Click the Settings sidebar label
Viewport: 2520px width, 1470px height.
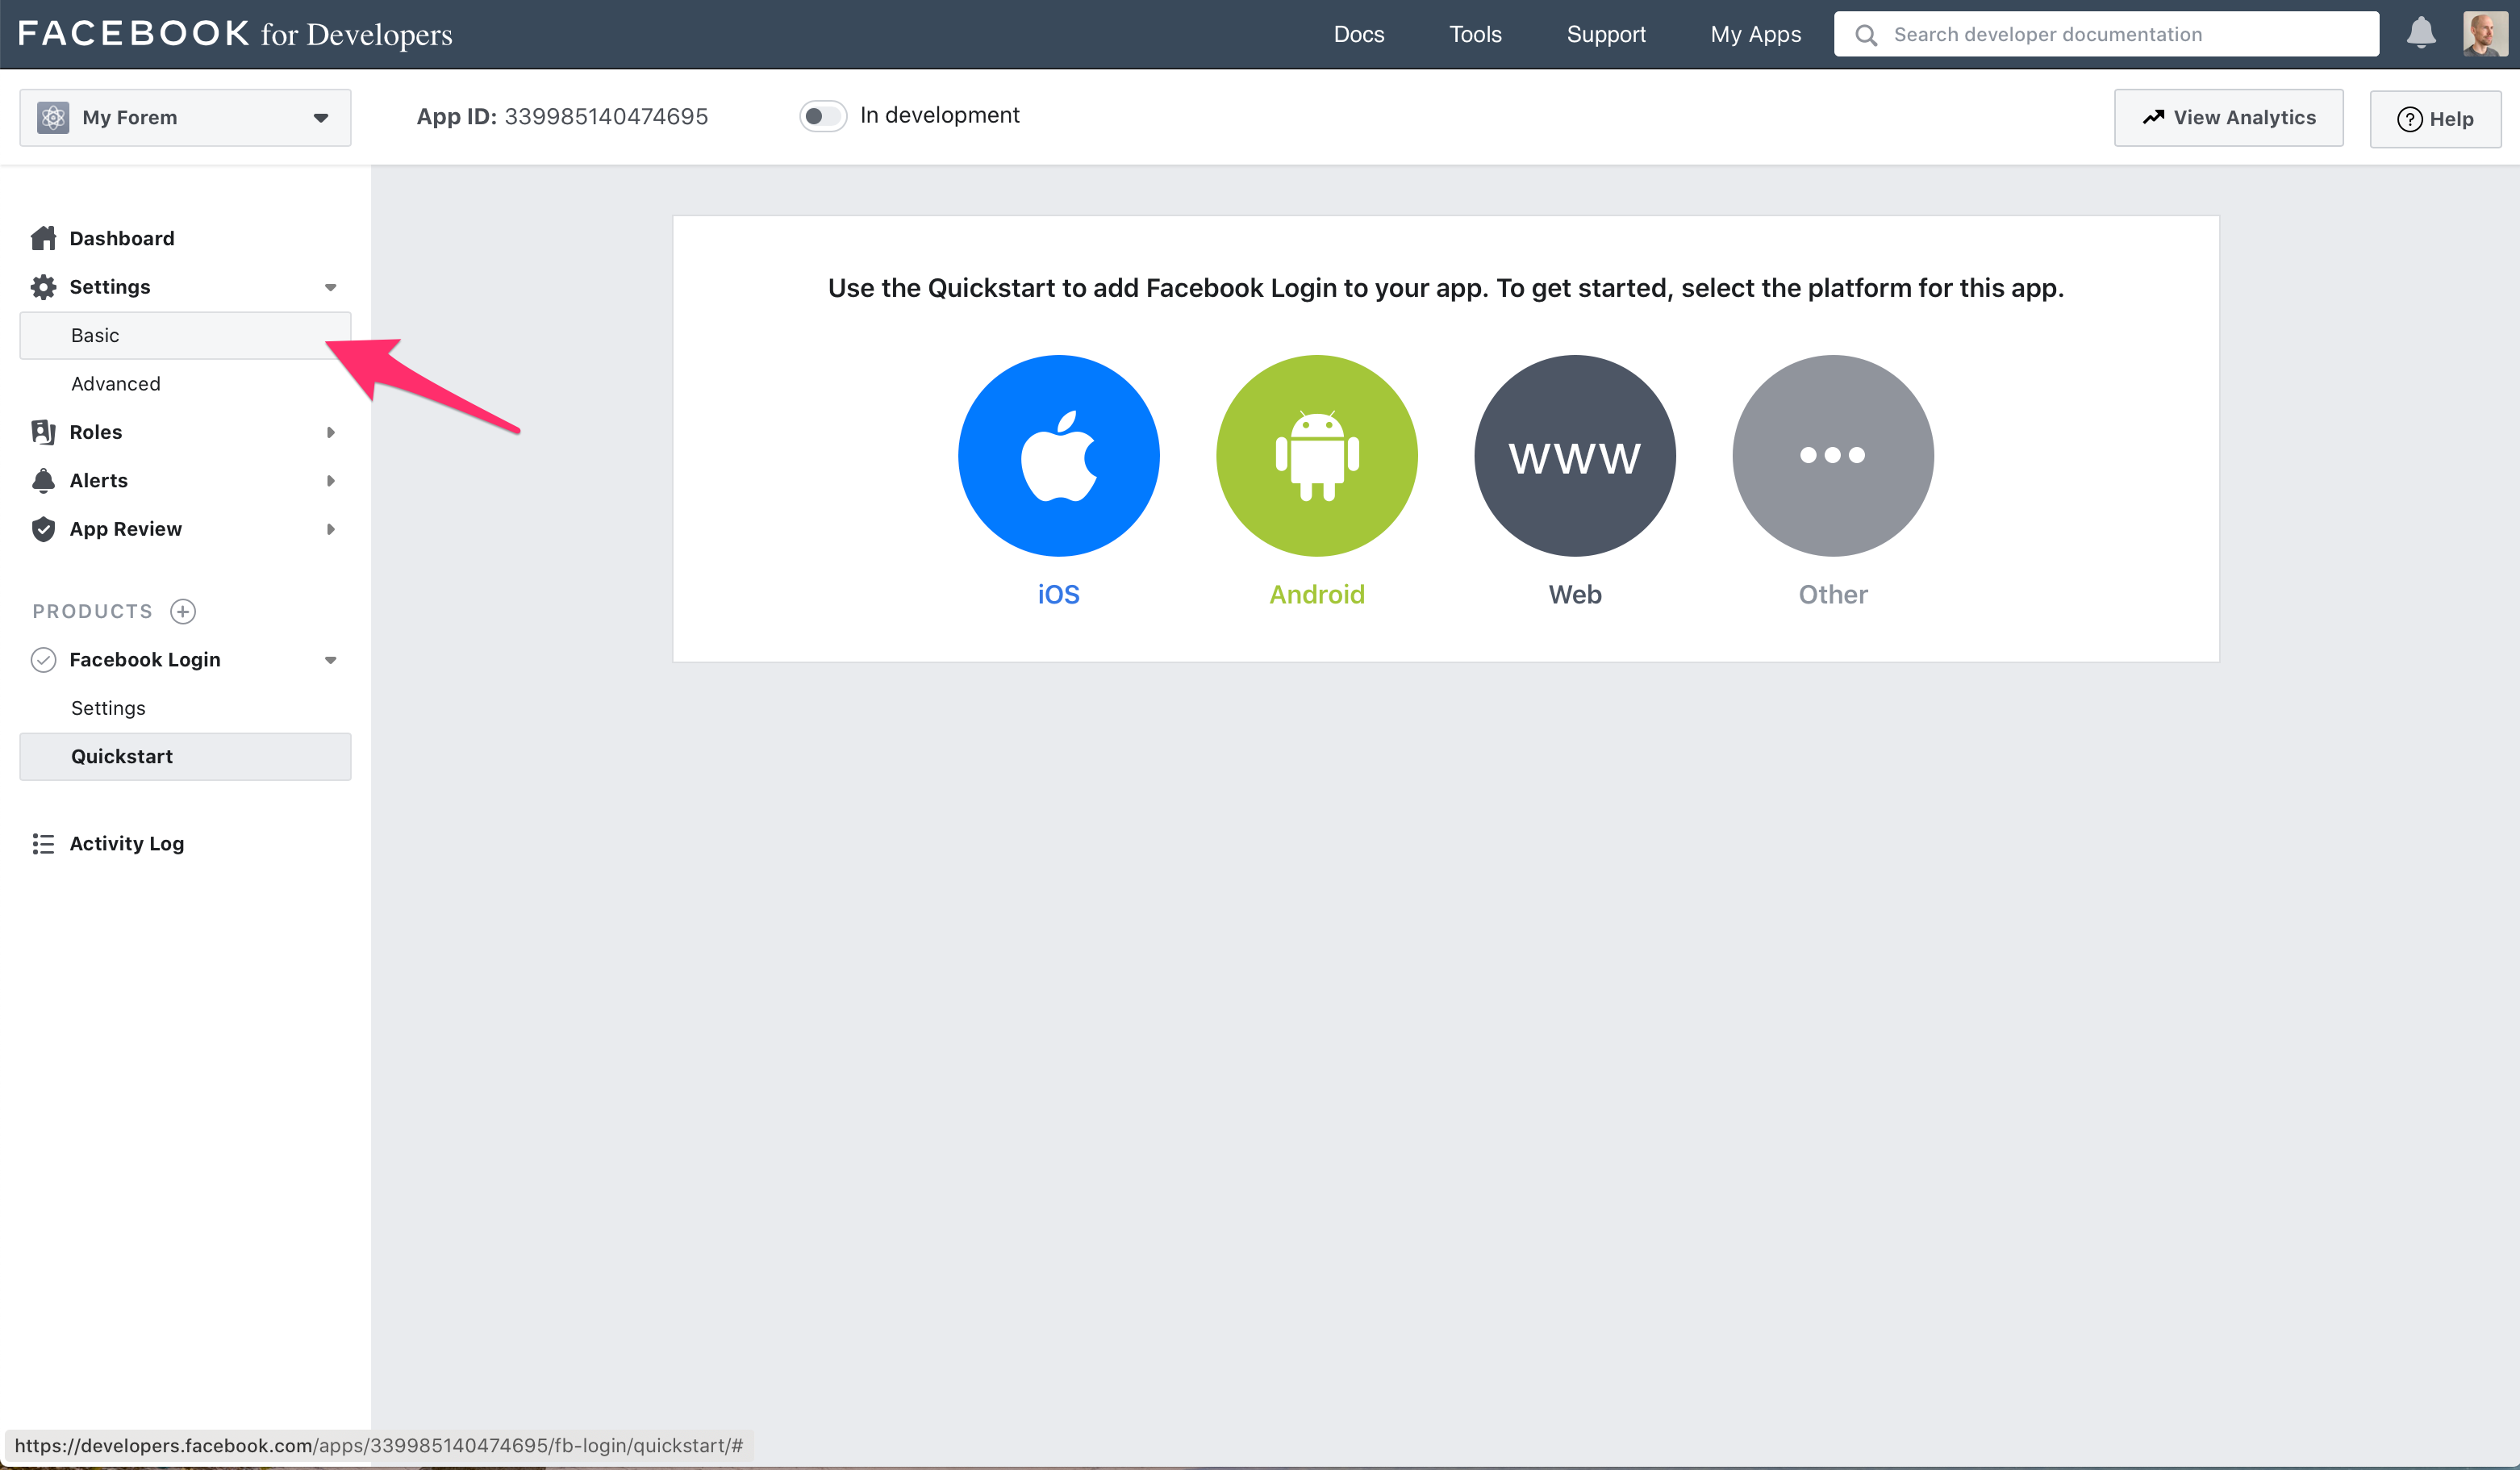pyautogui.click(x=109, y=287)
